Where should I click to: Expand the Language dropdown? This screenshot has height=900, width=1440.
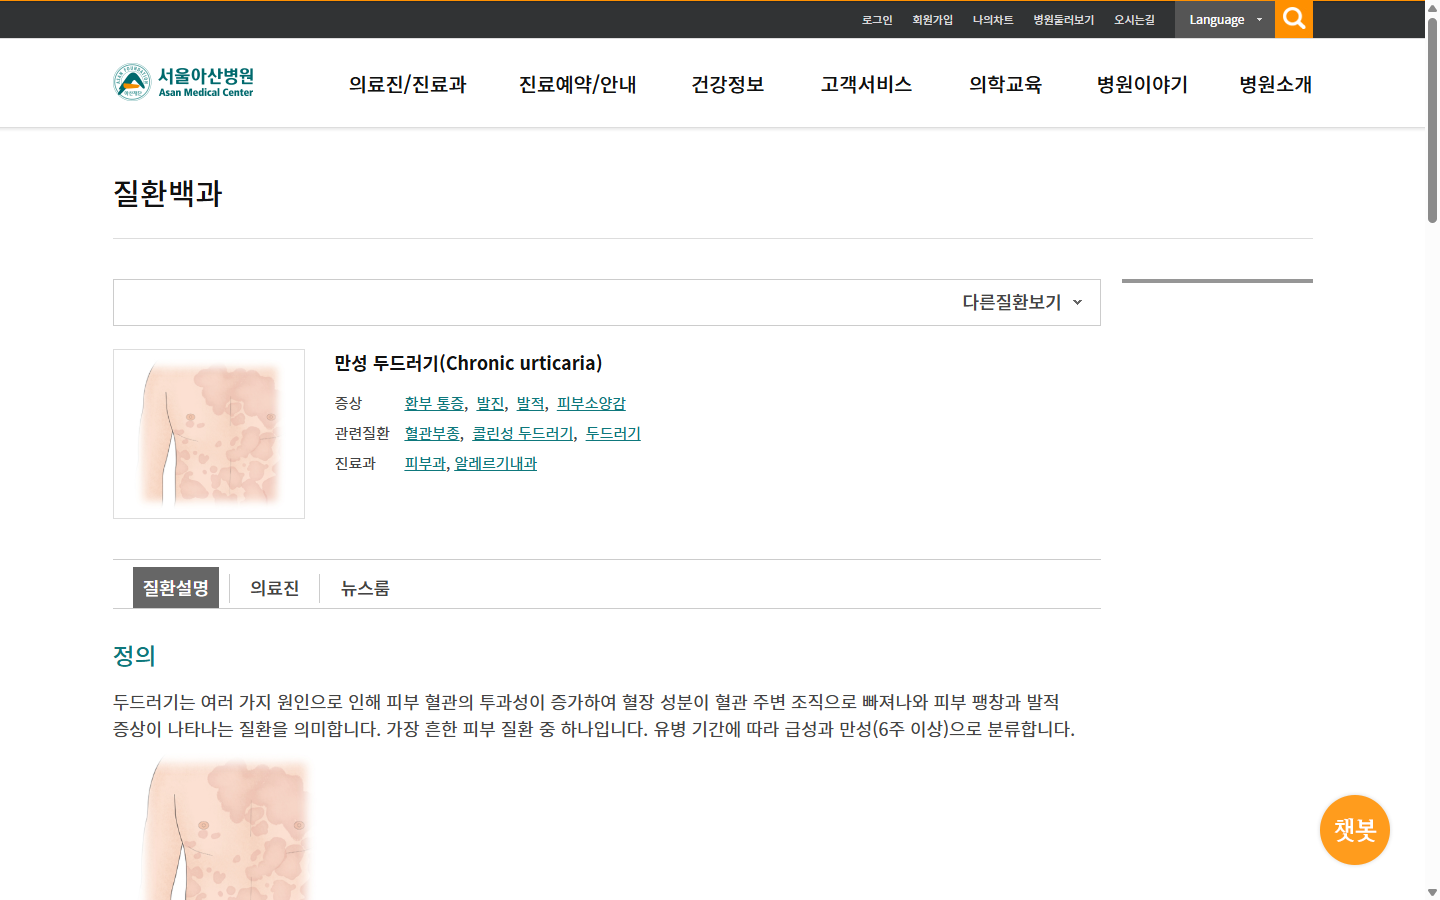(1225, 20)
